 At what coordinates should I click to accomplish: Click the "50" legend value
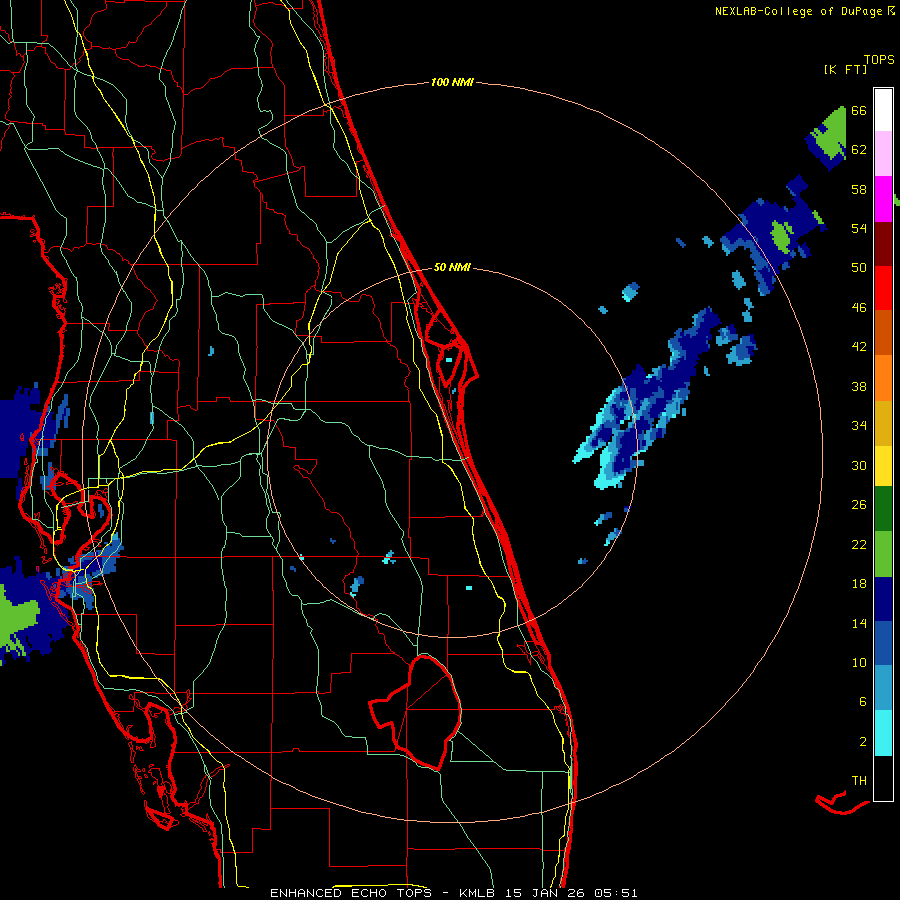(859, 267)
